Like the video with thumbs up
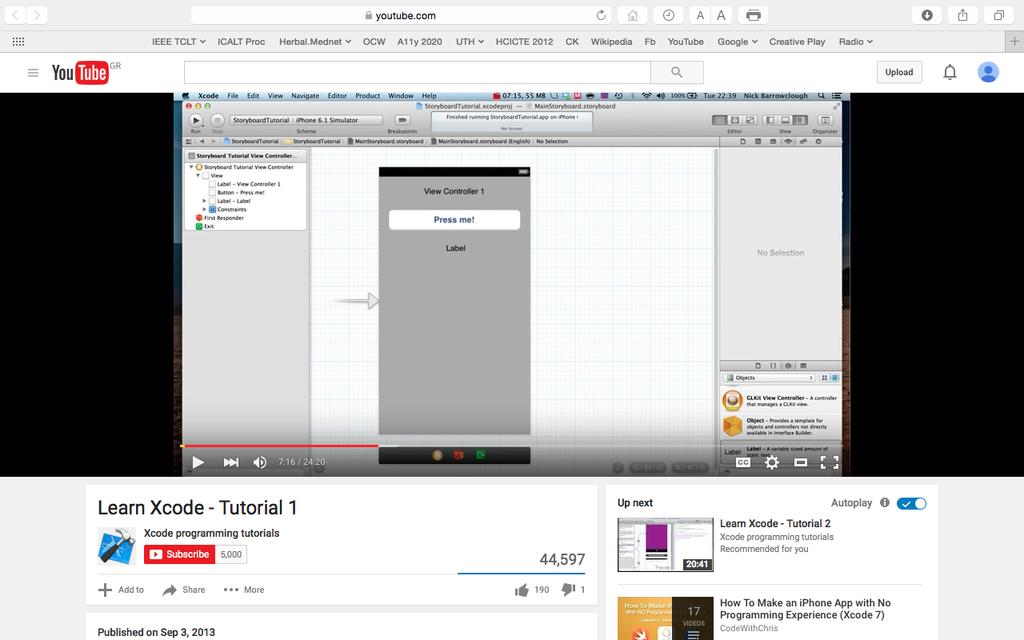 522,590
